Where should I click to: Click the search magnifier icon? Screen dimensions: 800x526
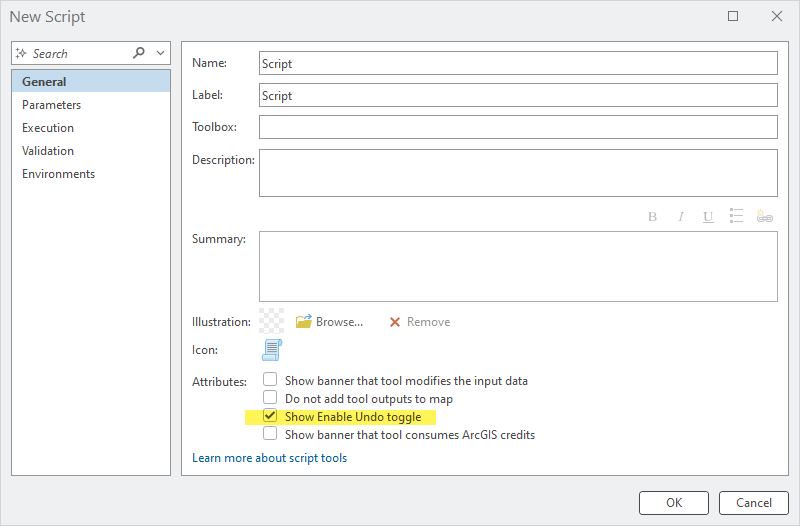(139, 53)
